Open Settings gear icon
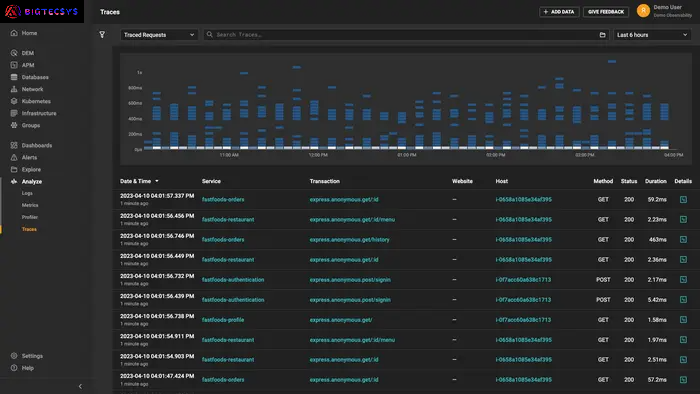Image resolution: width=700 pixels, height=394 pixels. click(14, 356)
